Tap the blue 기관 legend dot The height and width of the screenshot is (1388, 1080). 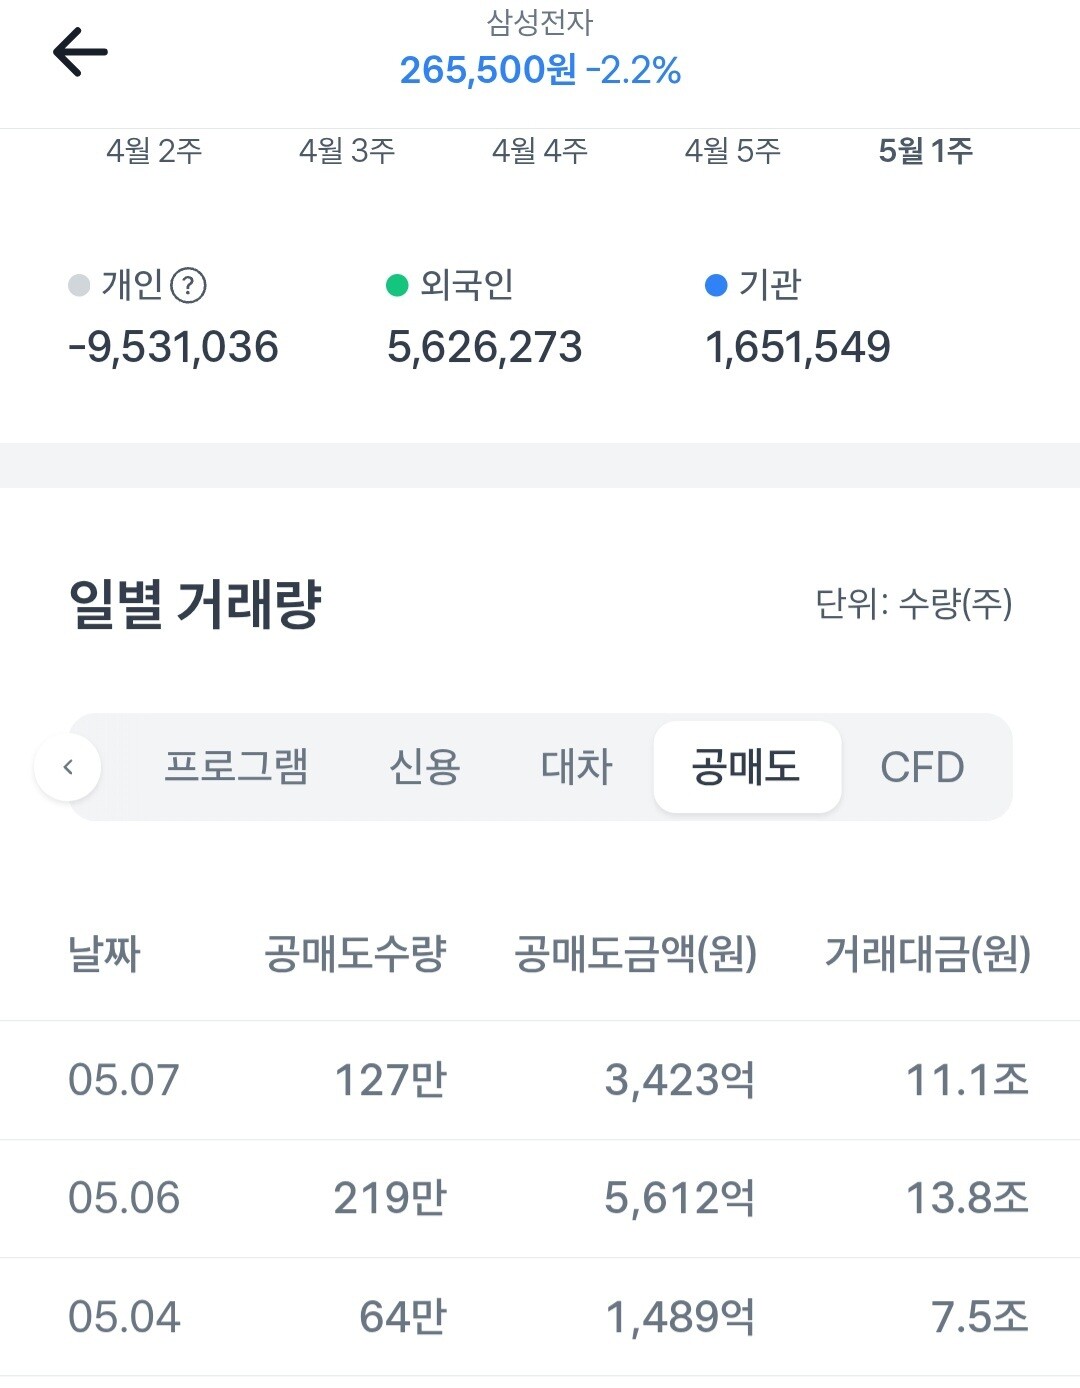(x=716, y=286)
